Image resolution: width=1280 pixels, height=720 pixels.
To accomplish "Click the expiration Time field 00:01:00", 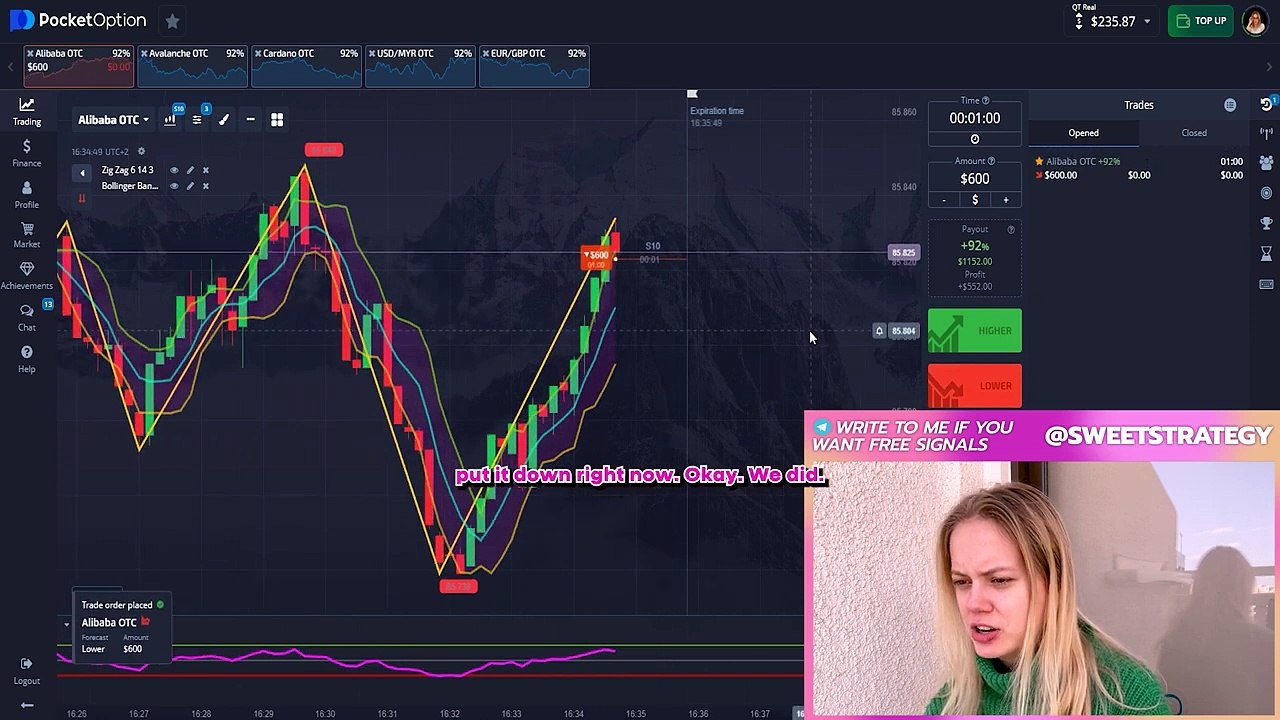I will 975,118.
